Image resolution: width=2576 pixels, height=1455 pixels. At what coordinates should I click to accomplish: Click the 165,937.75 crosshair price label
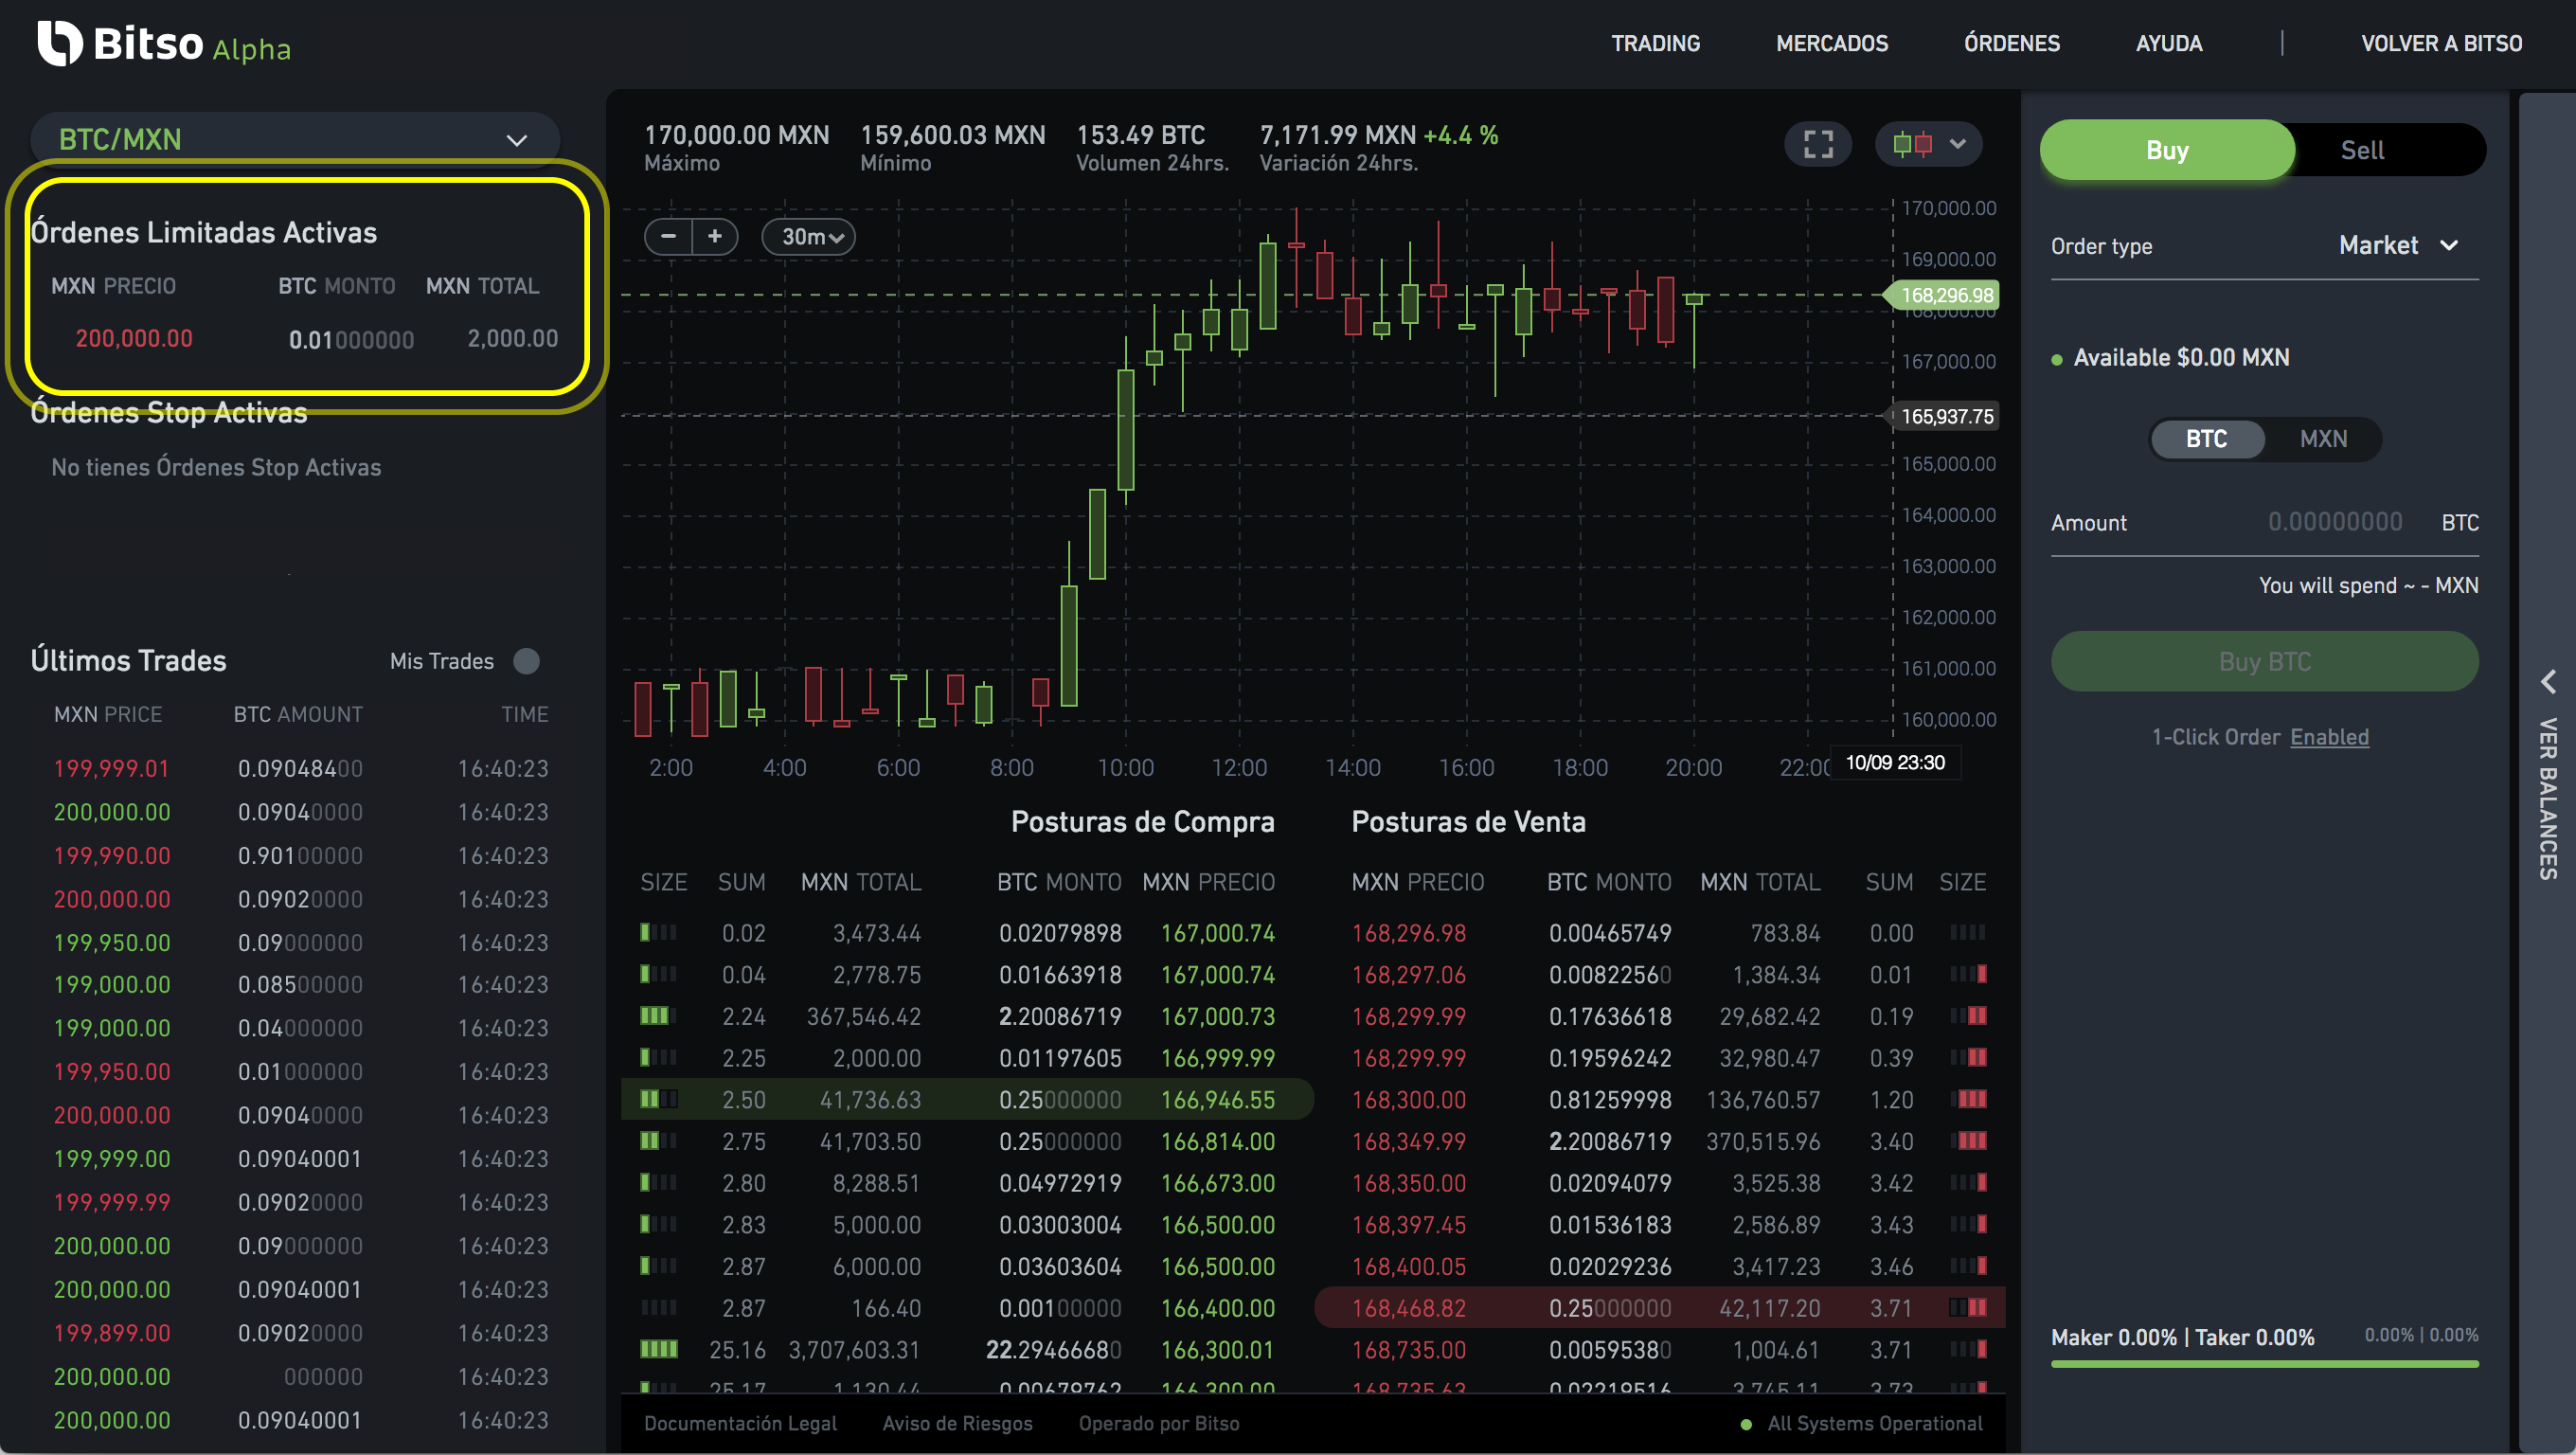(1942, 416)
